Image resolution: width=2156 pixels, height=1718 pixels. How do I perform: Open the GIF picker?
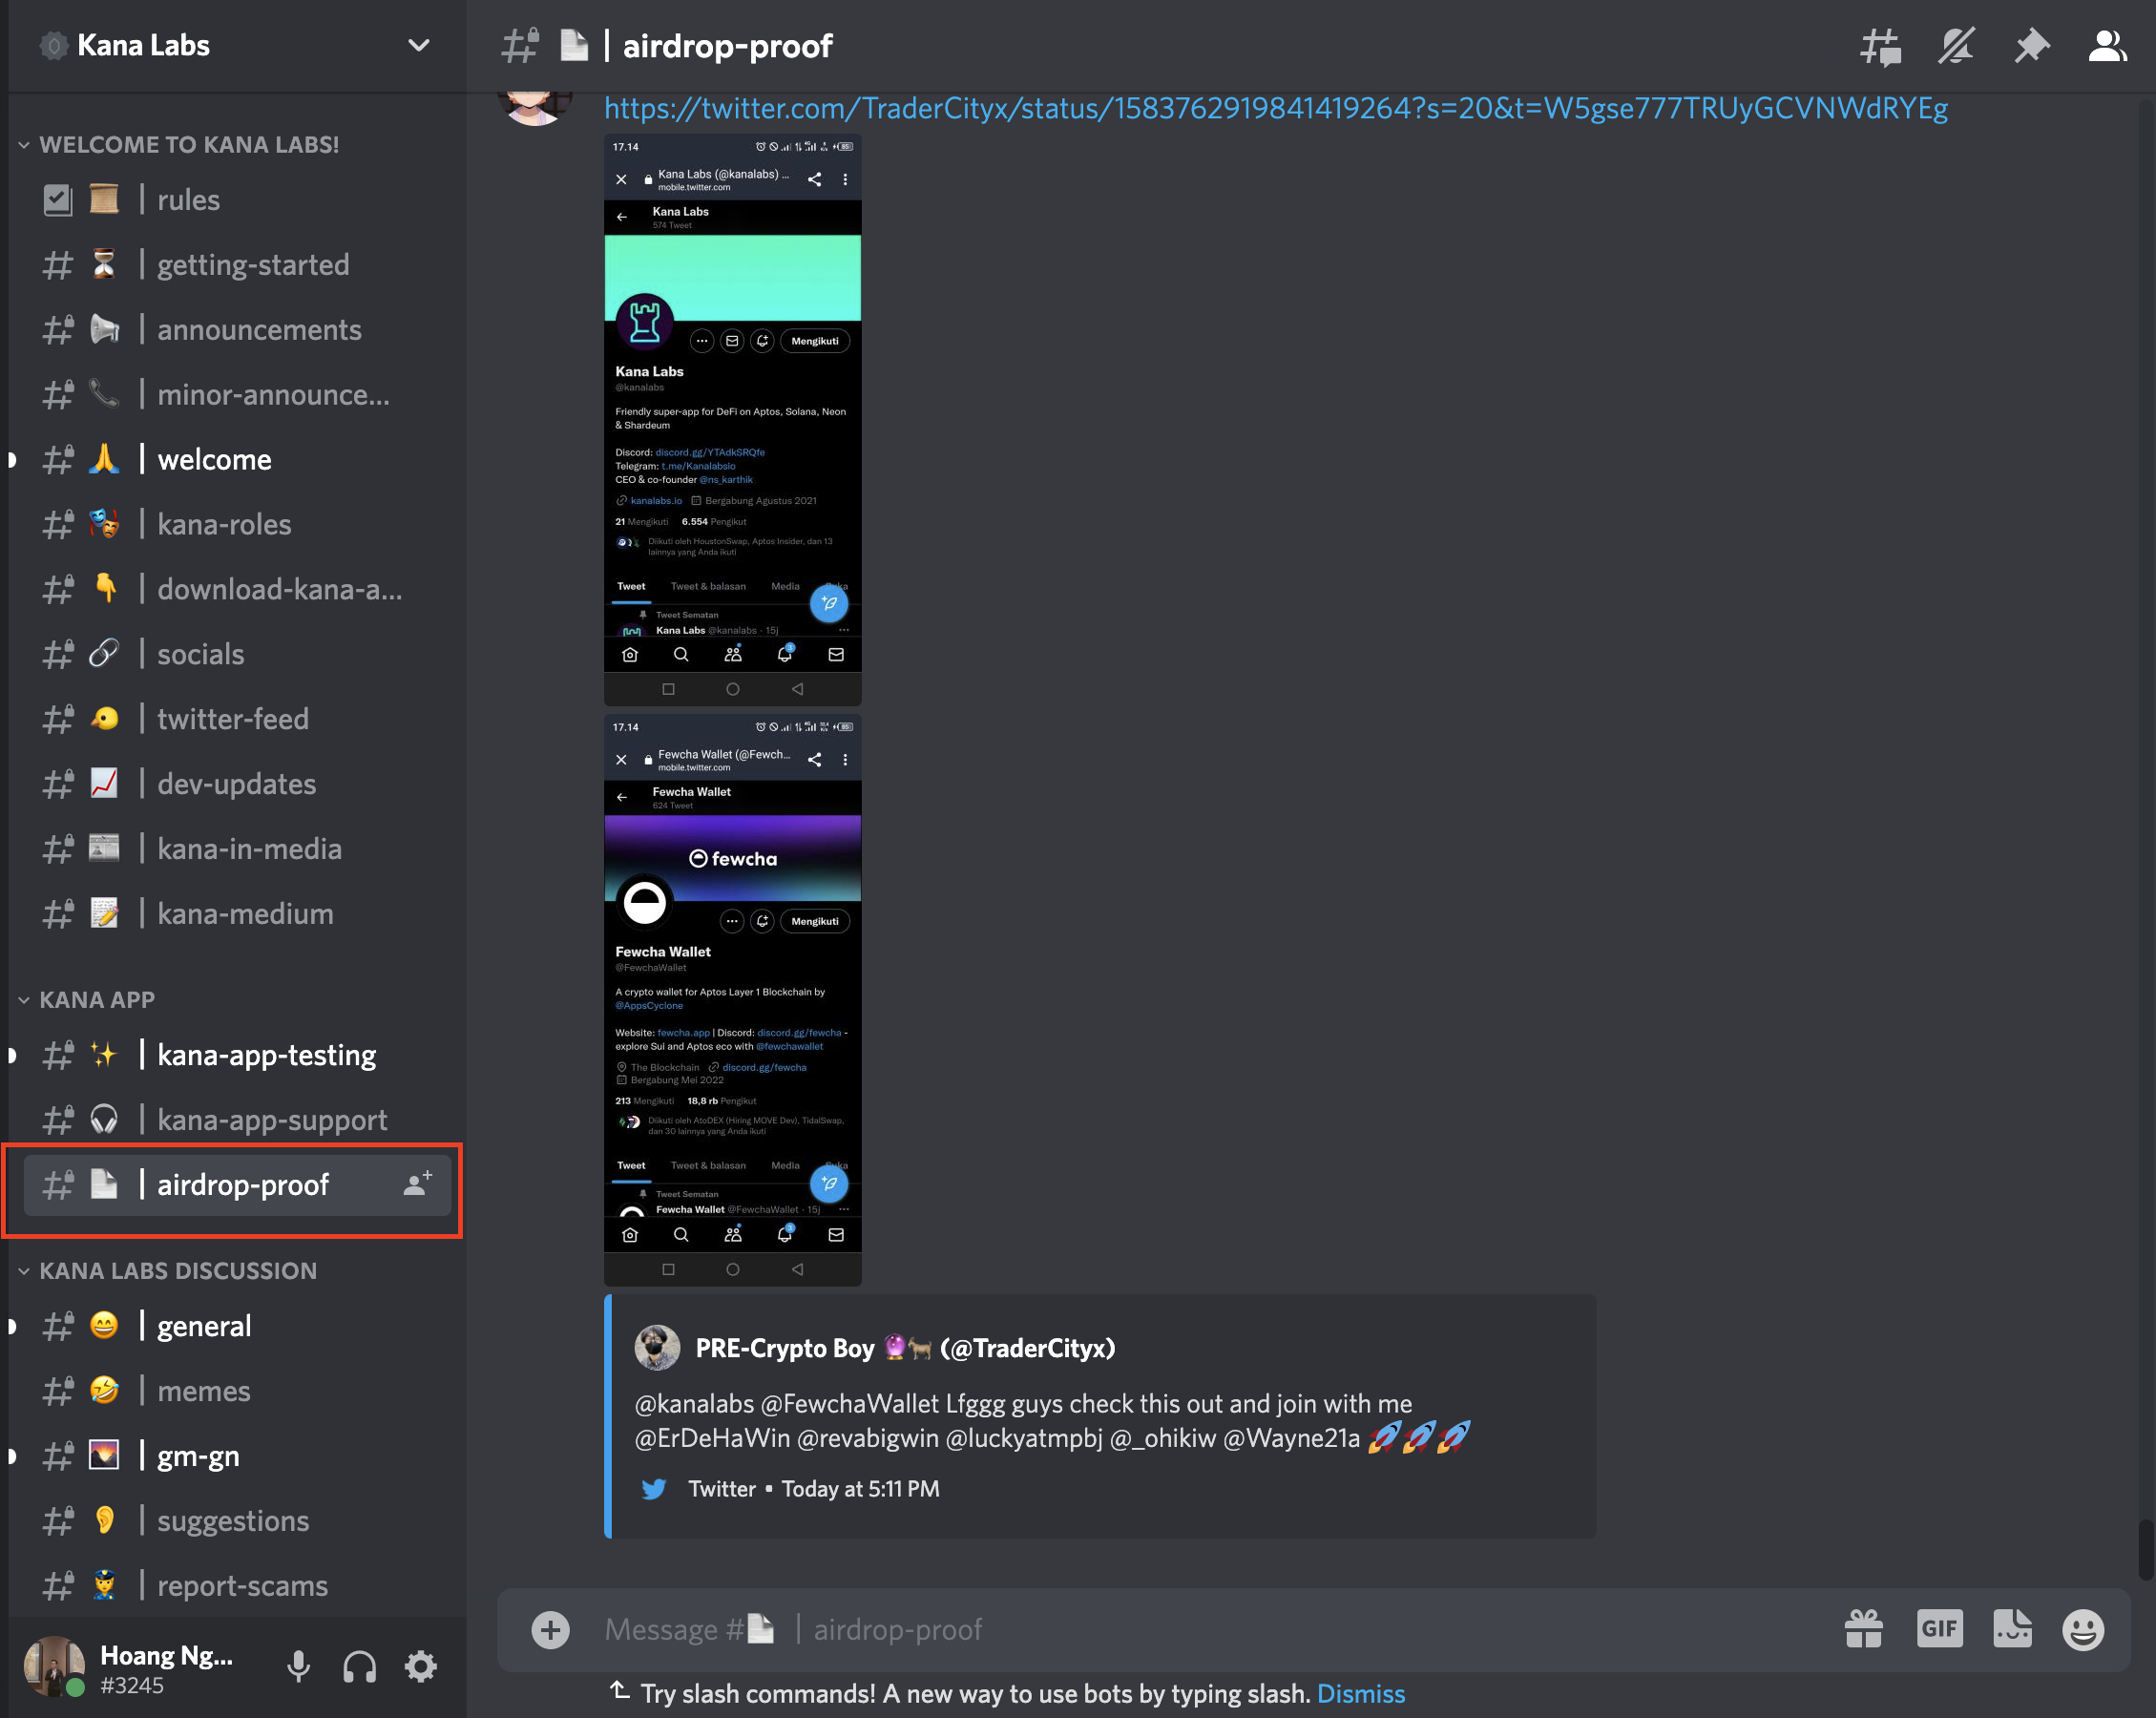point(1939,1630)
